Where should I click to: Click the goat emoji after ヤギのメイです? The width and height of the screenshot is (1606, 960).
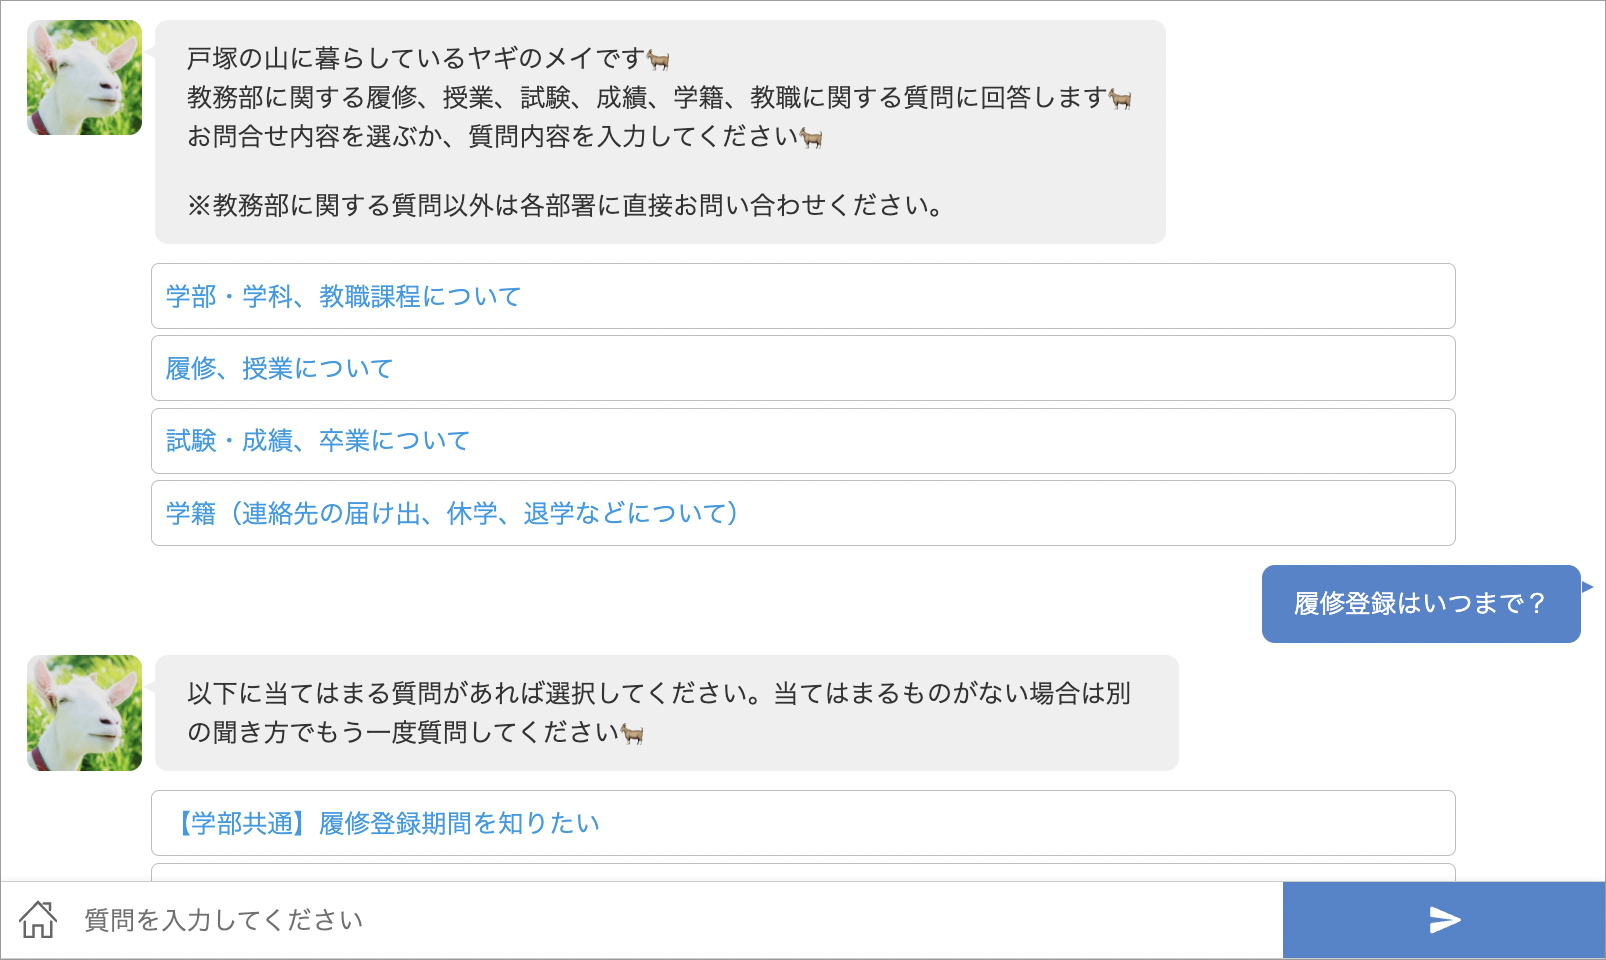pyautogui.click(x=658, y=60)
